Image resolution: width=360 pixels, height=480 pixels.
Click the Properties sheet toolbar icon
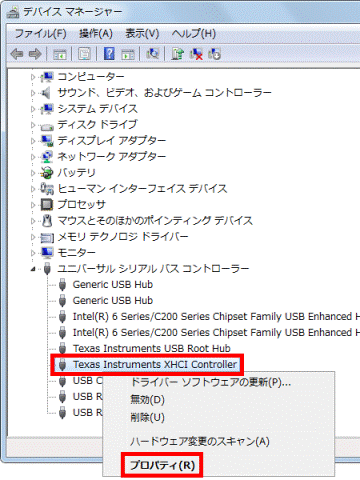(x=84, y=54)
